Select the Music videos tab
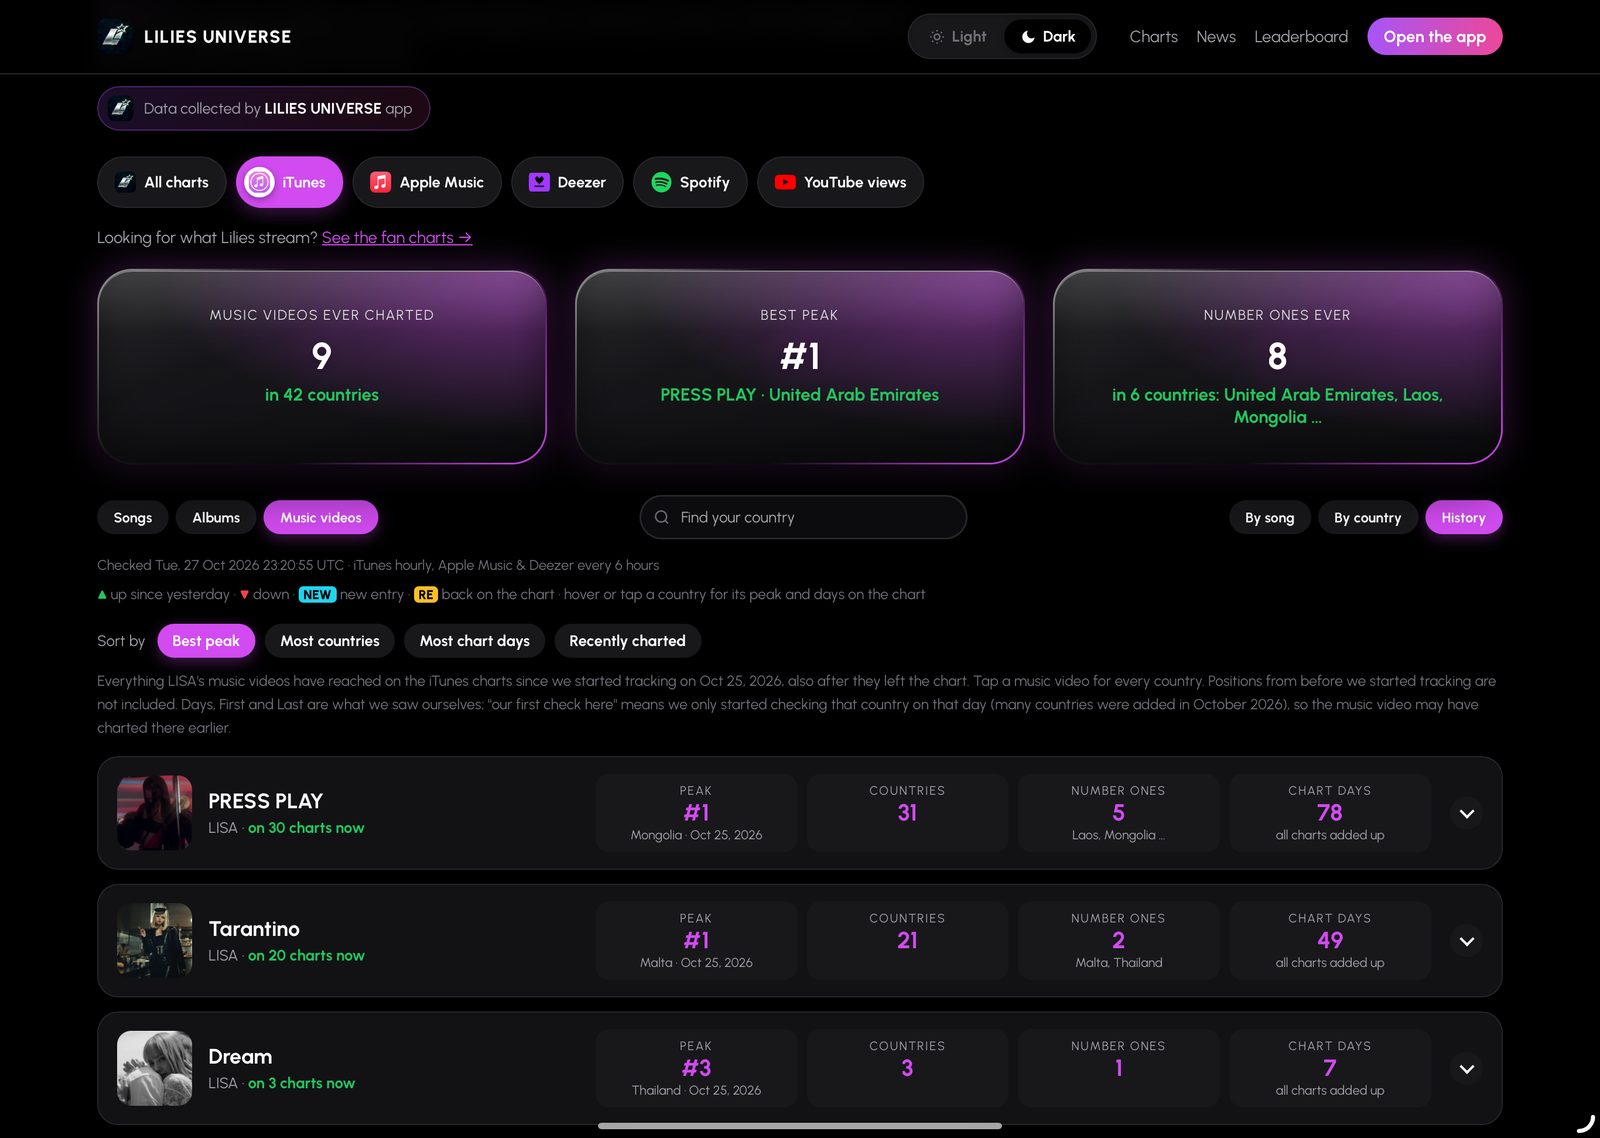Screen dimensions: 1600x1138 click(321, 517)
